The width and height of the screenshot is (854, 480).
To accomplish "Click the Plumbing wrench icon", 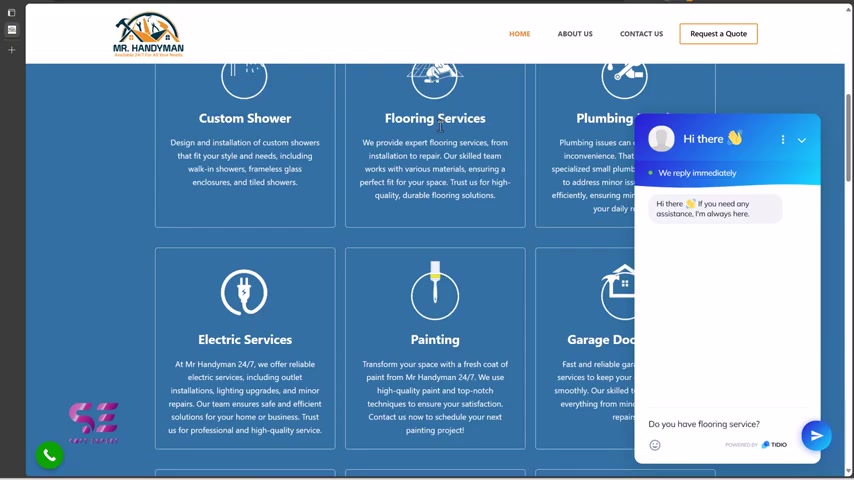I will (x=624, y=81).
